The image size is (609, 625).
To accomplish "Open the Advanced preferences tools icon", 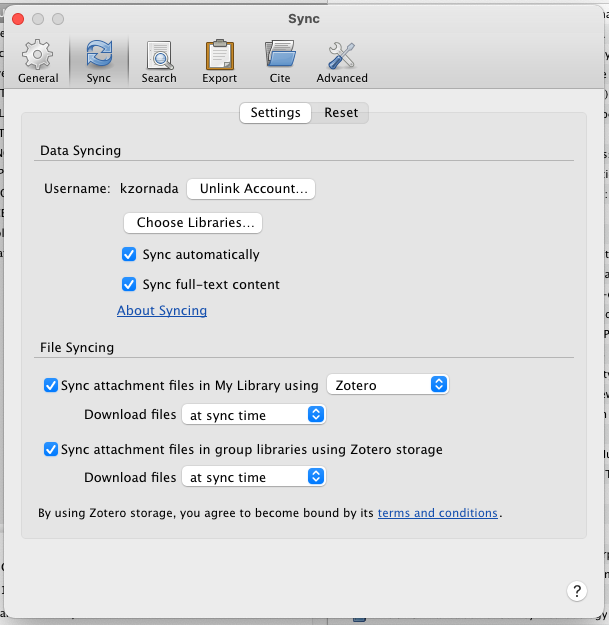I will click(342, 61).
